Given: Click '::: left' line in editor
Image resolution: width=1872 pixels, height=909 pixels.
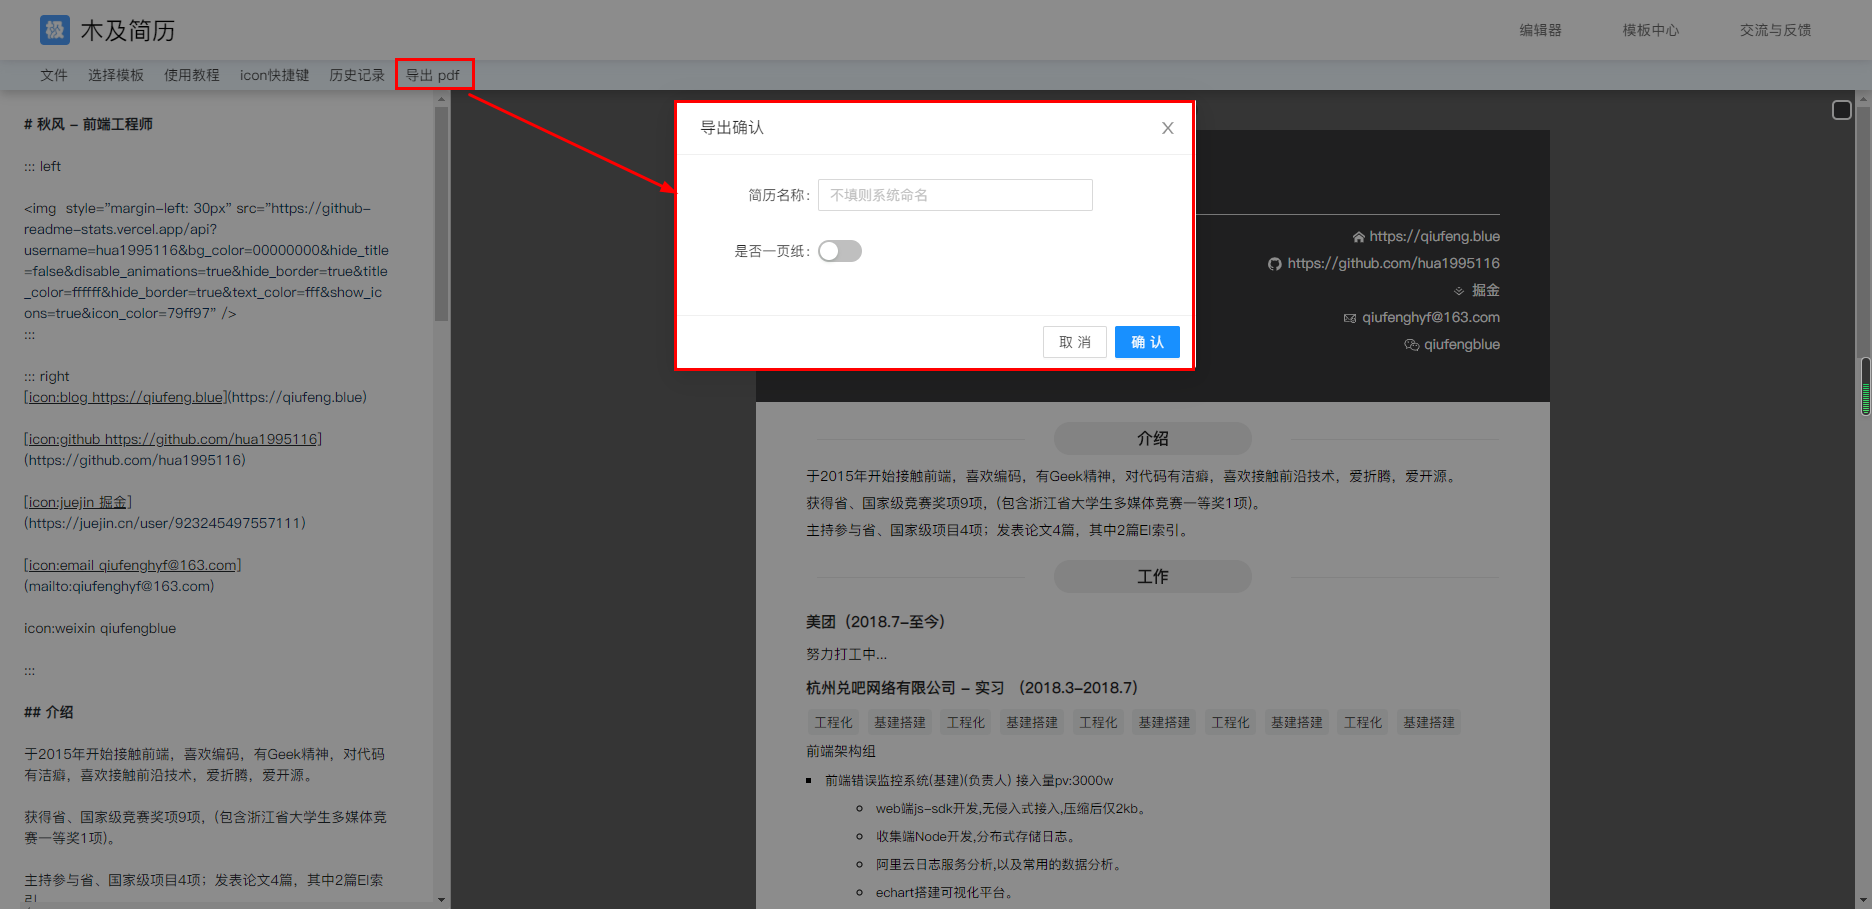Looking at the screenshot, I should (42, 166).
